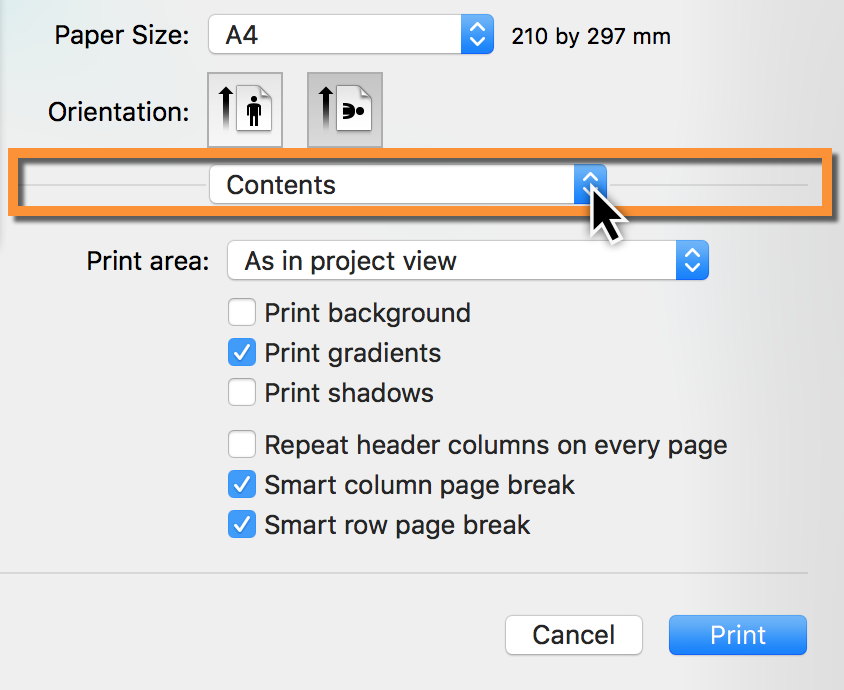Screen dimensions: 844x690
Task: Enable the Print background checkbox
Action: tap(242, 312)
